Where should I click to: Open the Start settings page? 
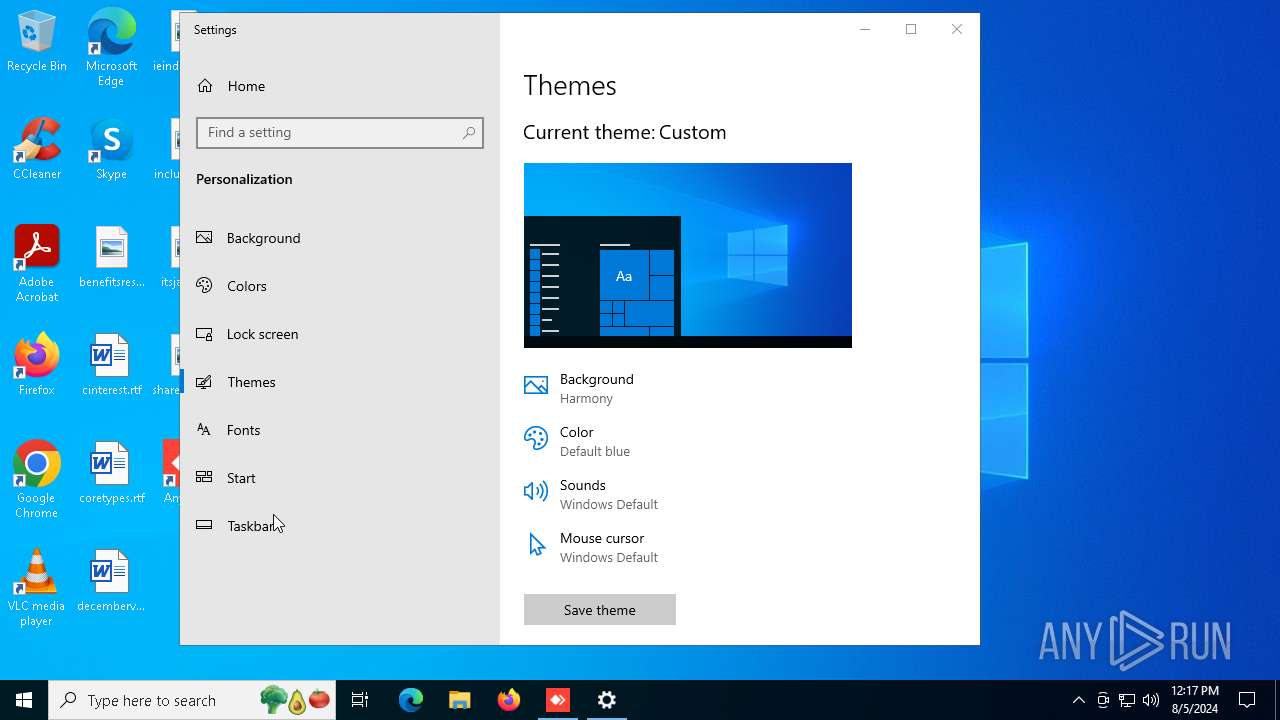(340, 478)
